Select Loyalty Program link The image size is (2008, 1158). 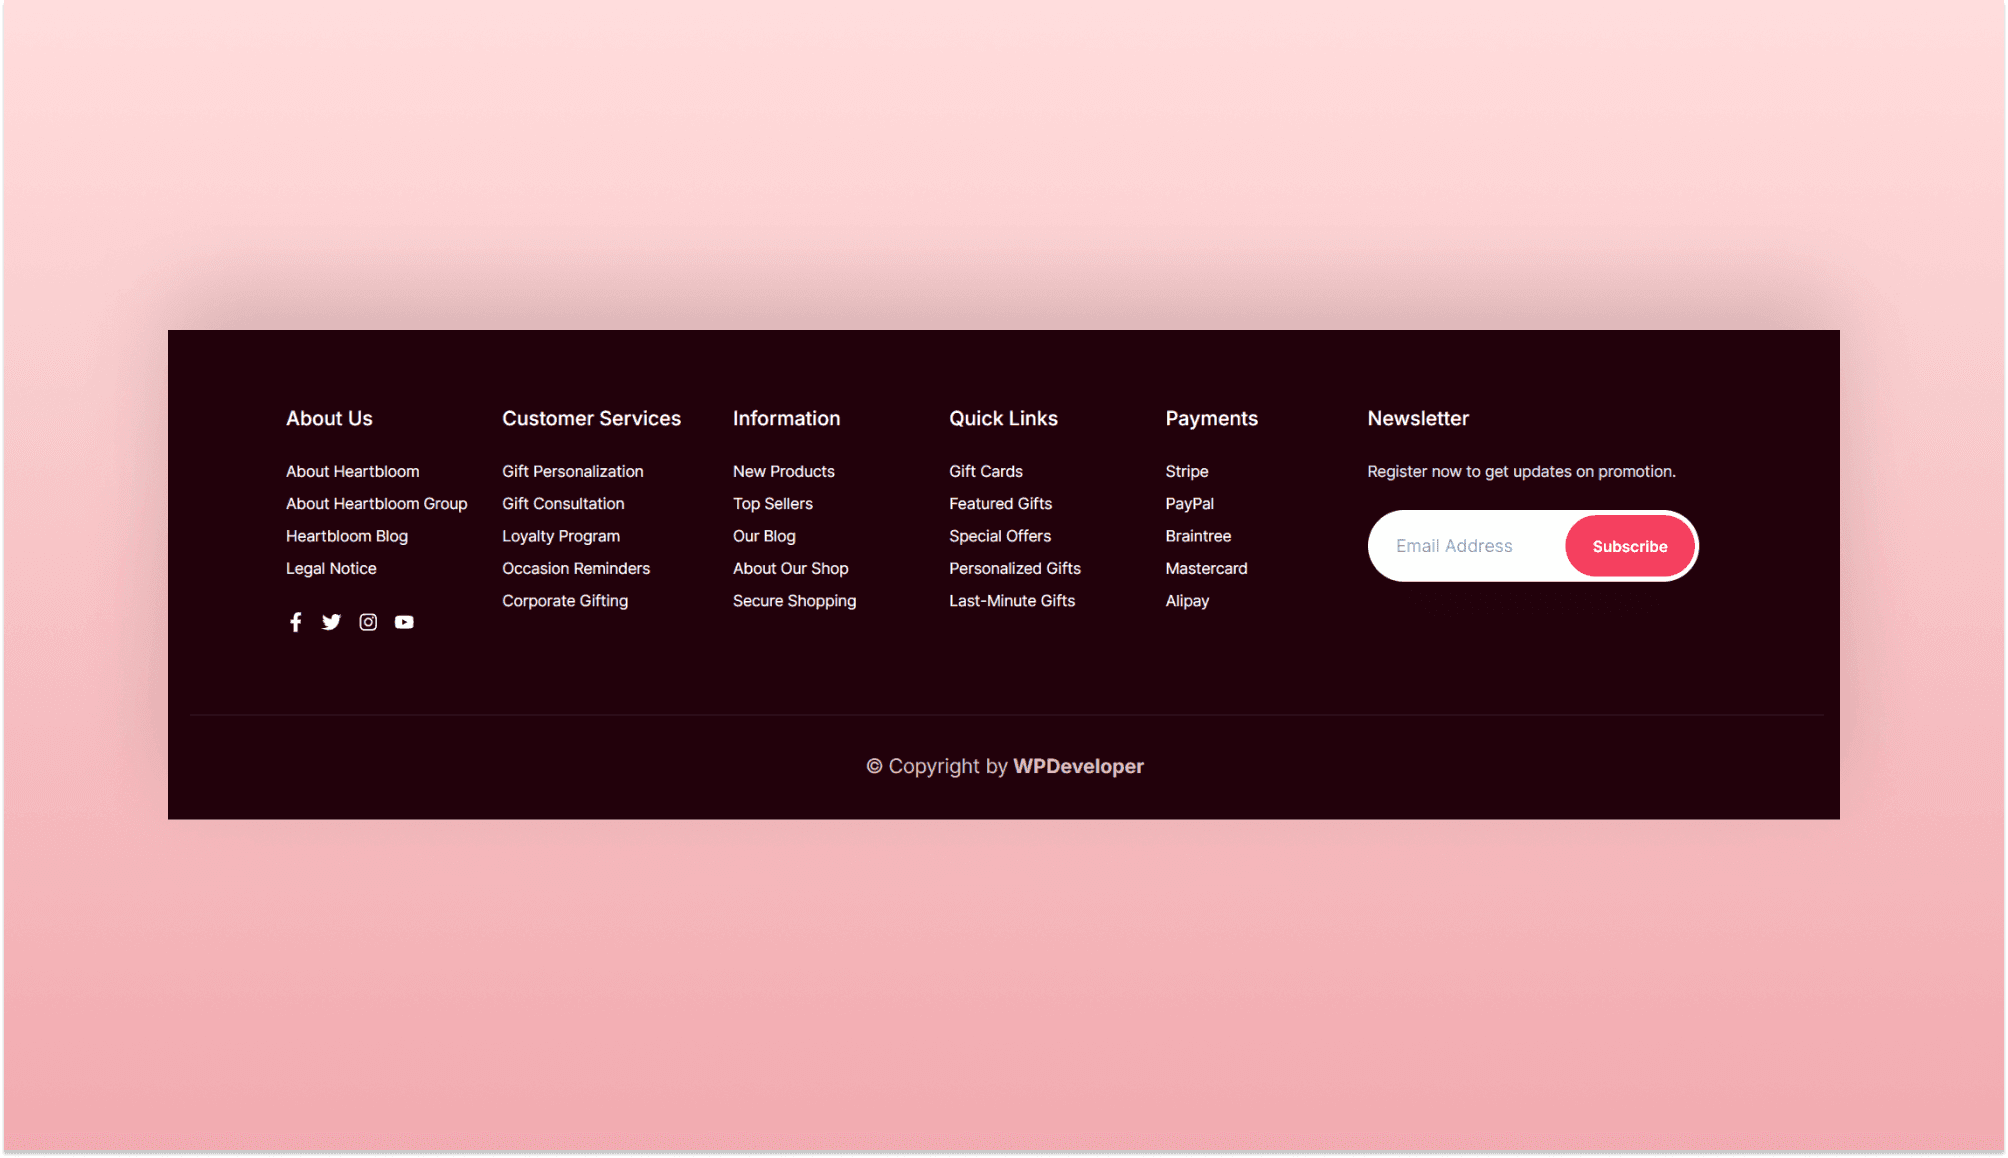pos(560,536)
